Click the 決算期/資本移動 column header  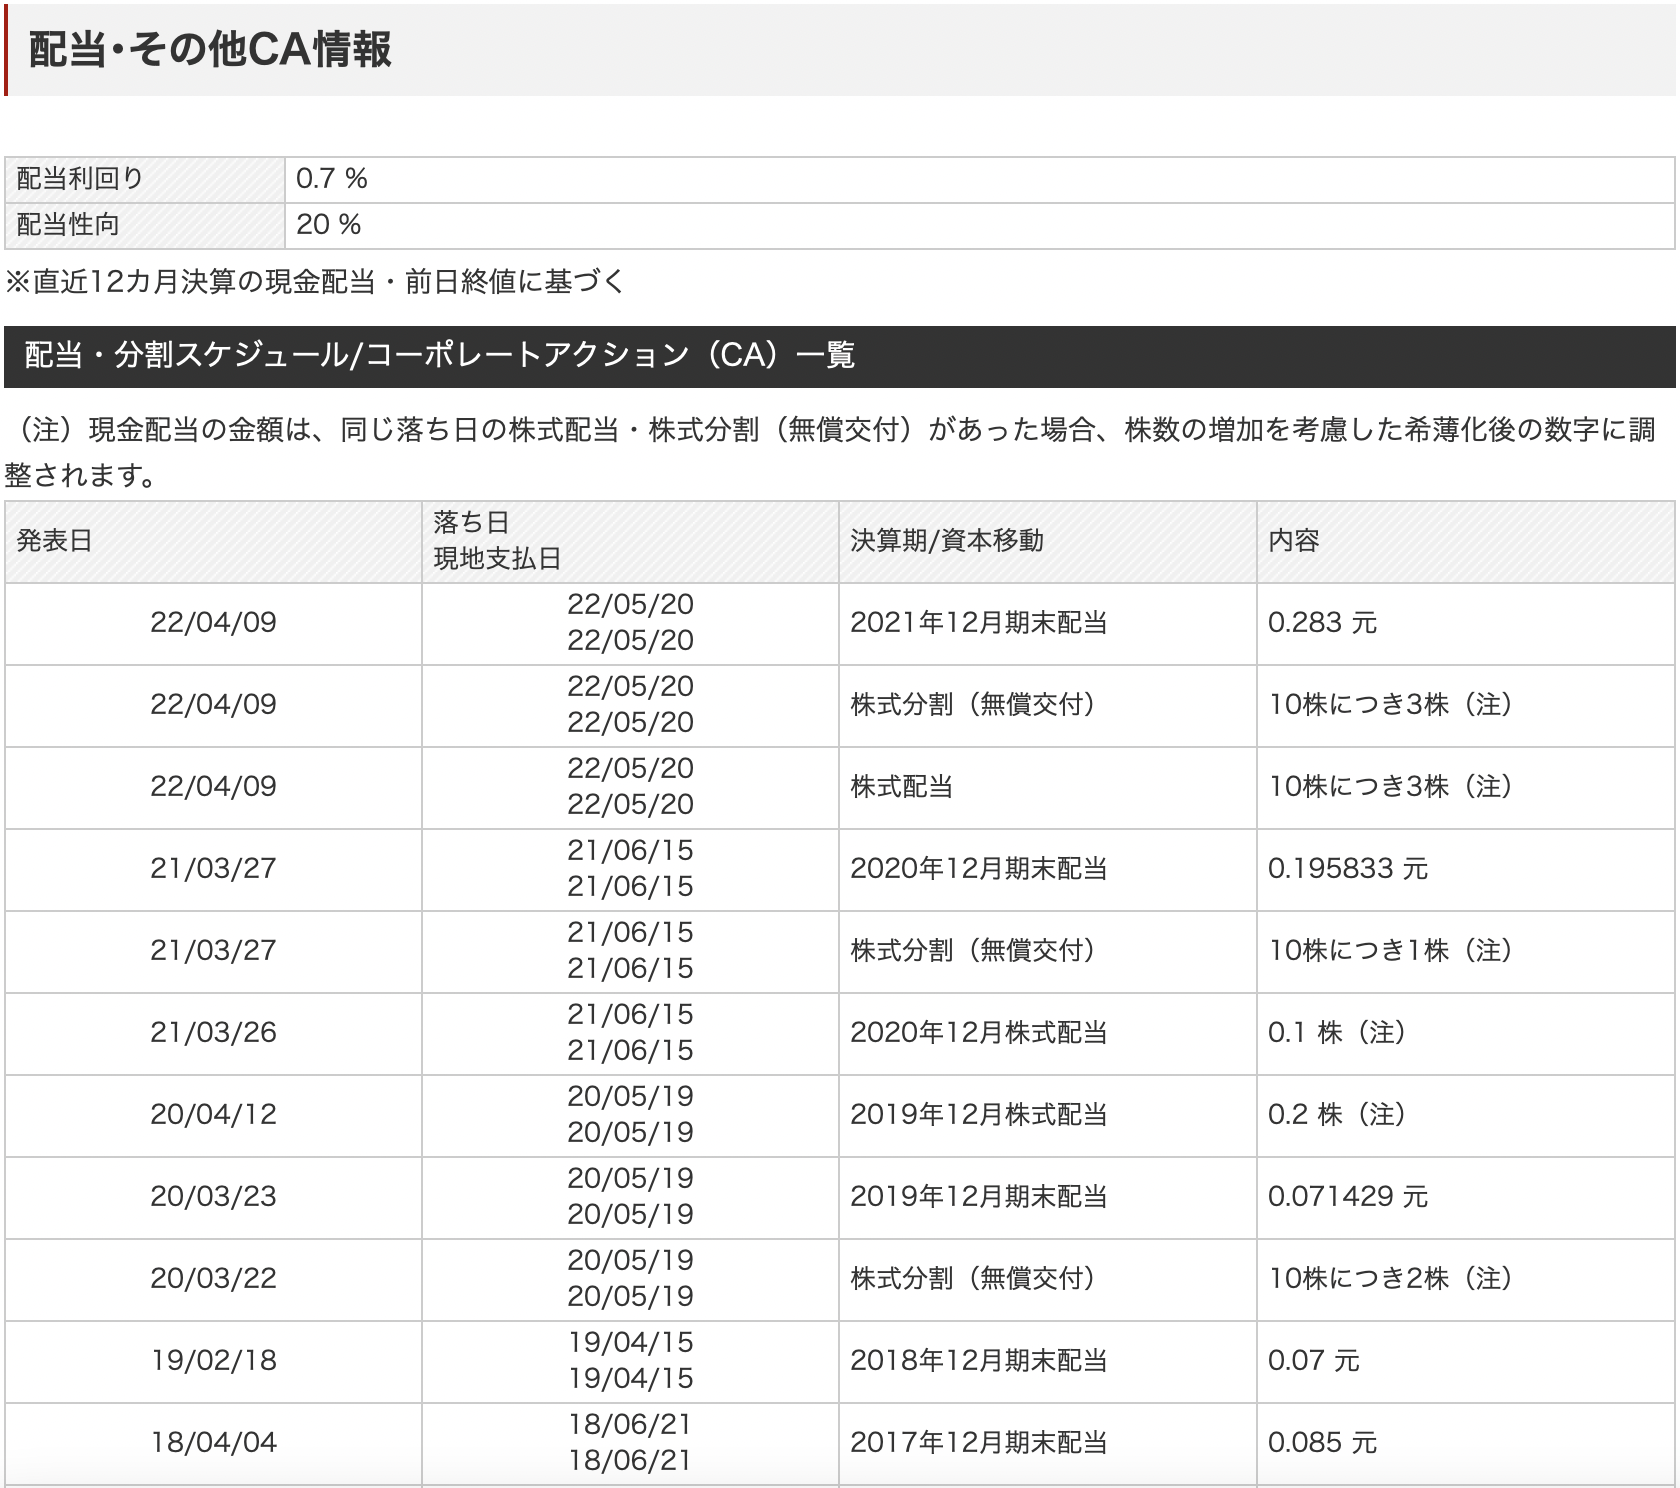click(1047, 541)
